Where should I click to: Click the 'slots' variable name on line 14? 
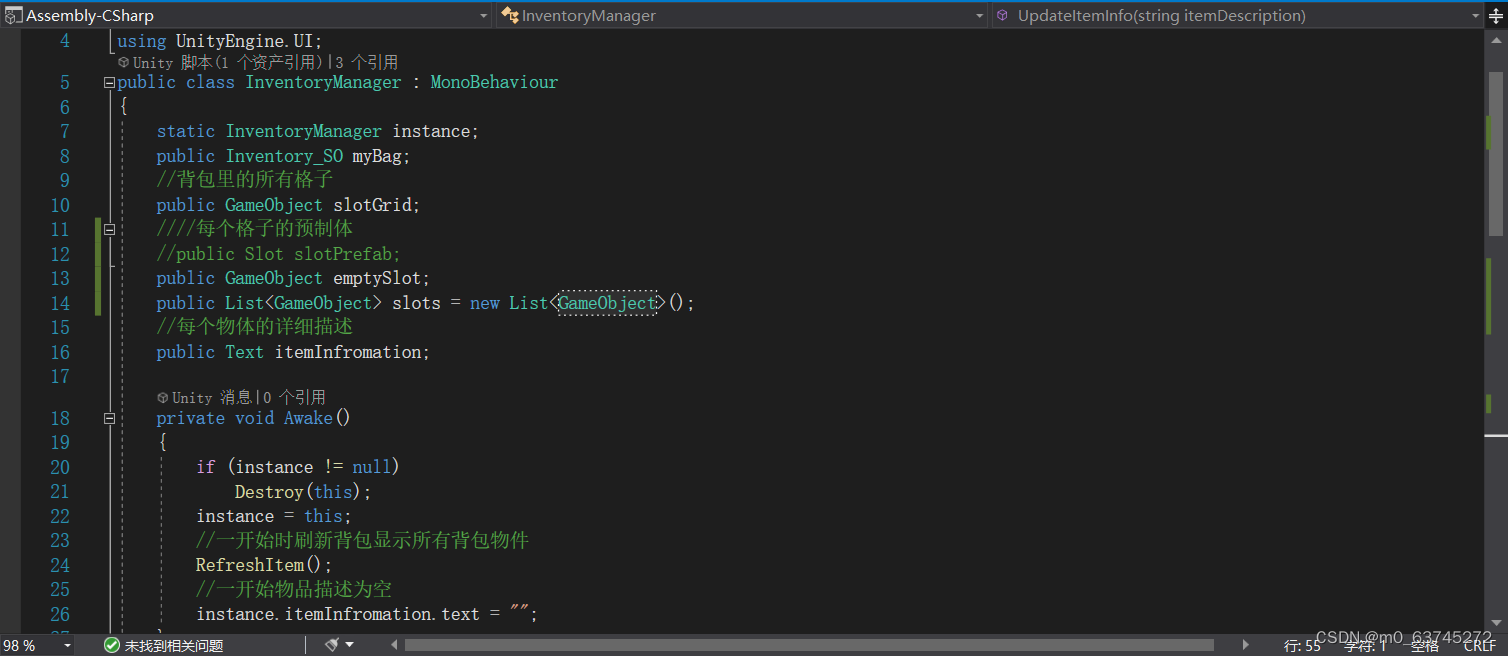click(416, 303)
